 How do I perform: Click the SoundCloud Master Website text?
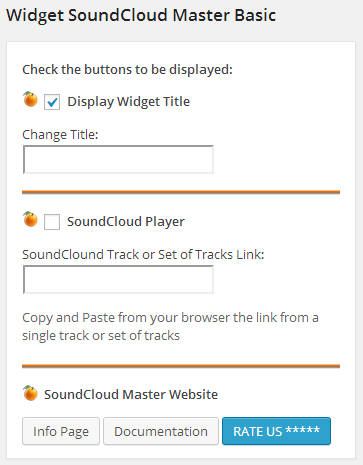[131, 394]
